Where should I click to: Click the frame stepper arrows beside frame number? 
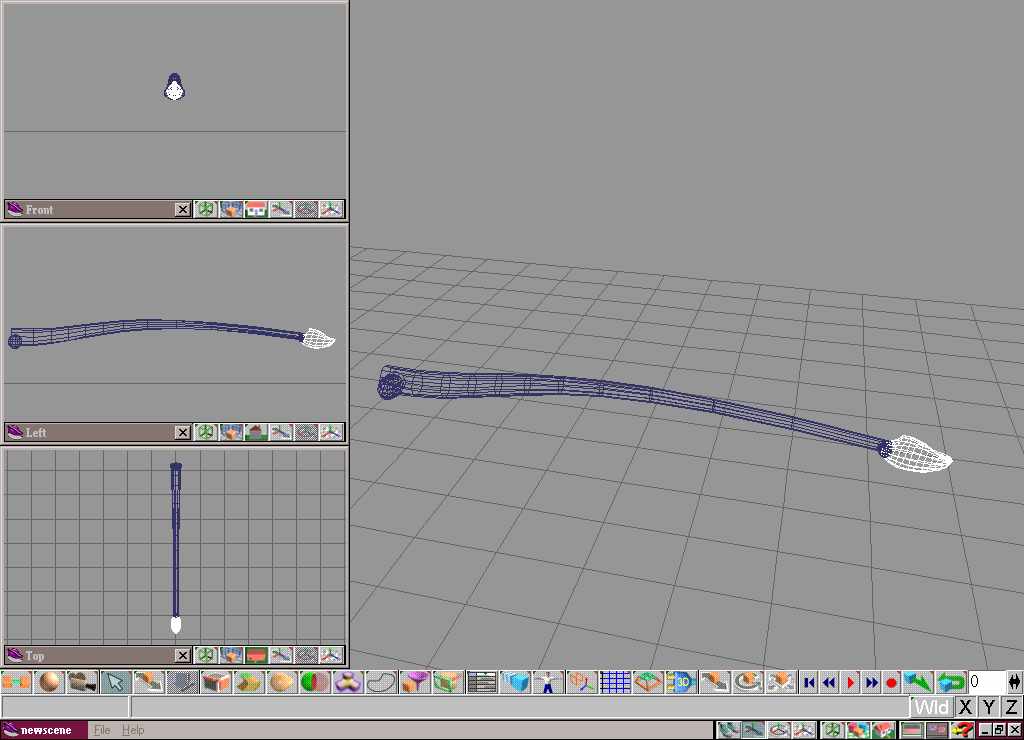coord(1014,683)
